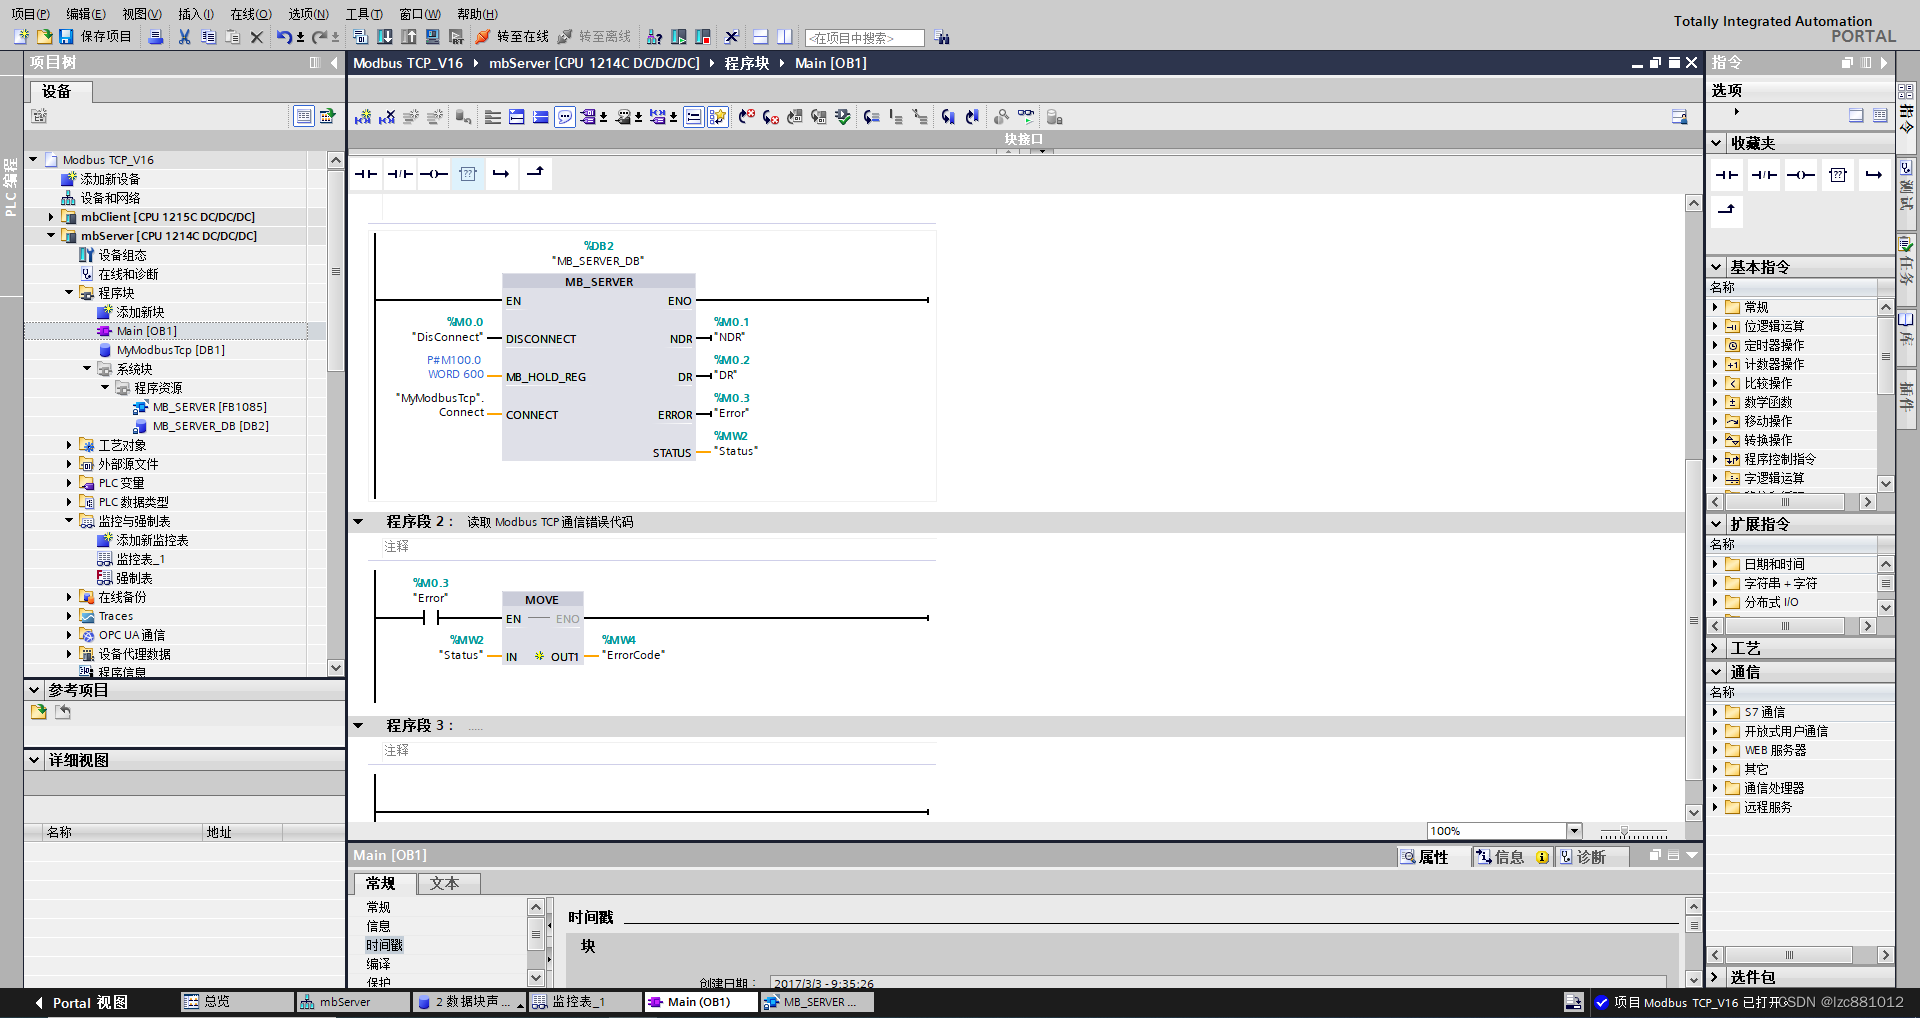The height and width of the screenshot is (1018, 1920).
Task: Click the Open branch icon in the editor favorites bar
Action: 501,174
